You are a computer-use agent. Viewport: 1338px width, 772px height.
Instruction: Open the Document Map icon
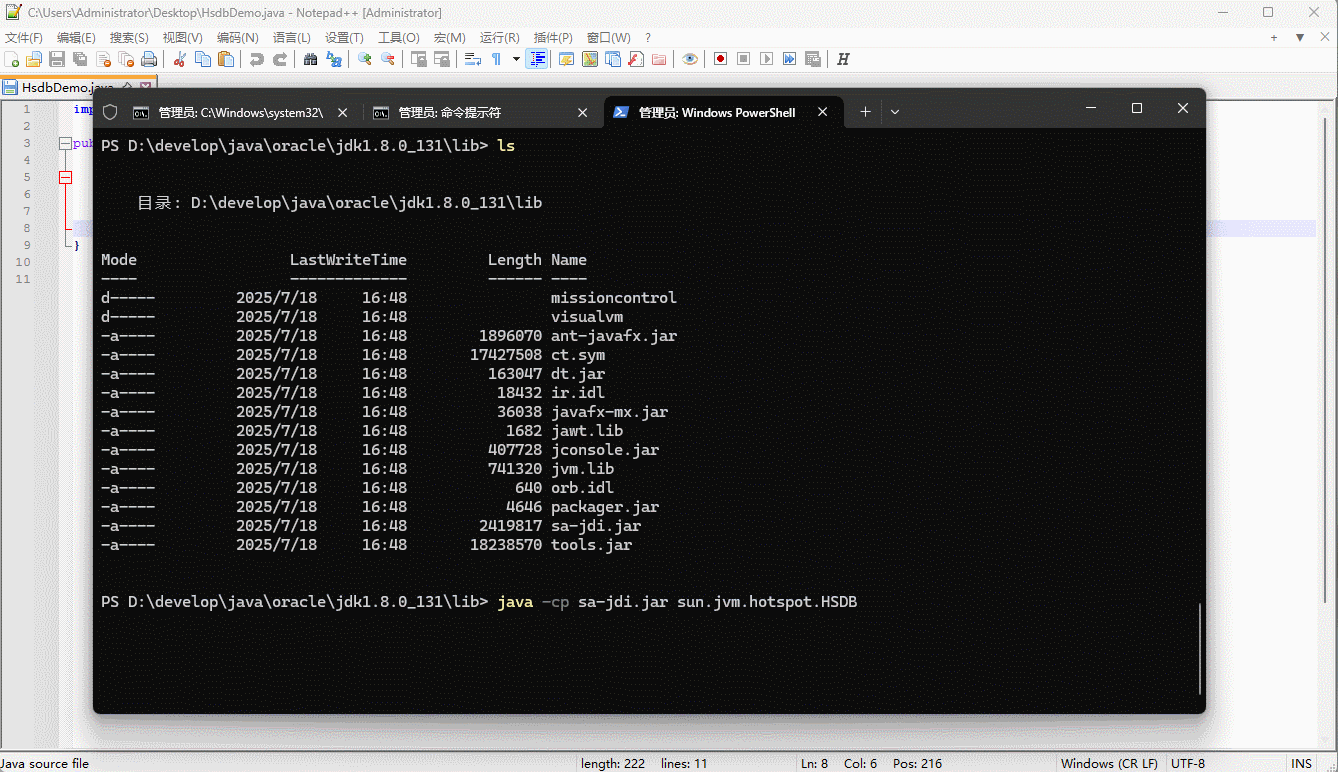click(x=590, y=59)
